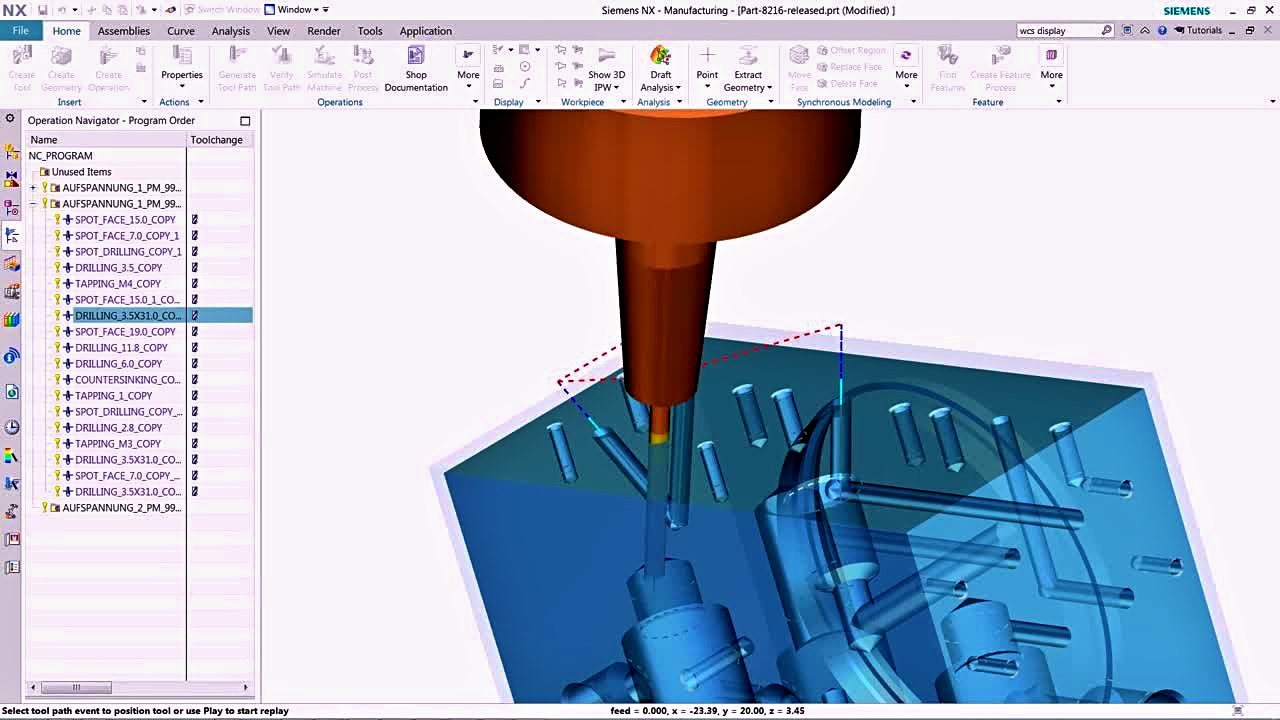Image resolution: width=1280 pixels, height=720 pixels.
Task: Select TAPPING_1_COPY operation
Action: [114, 396]
